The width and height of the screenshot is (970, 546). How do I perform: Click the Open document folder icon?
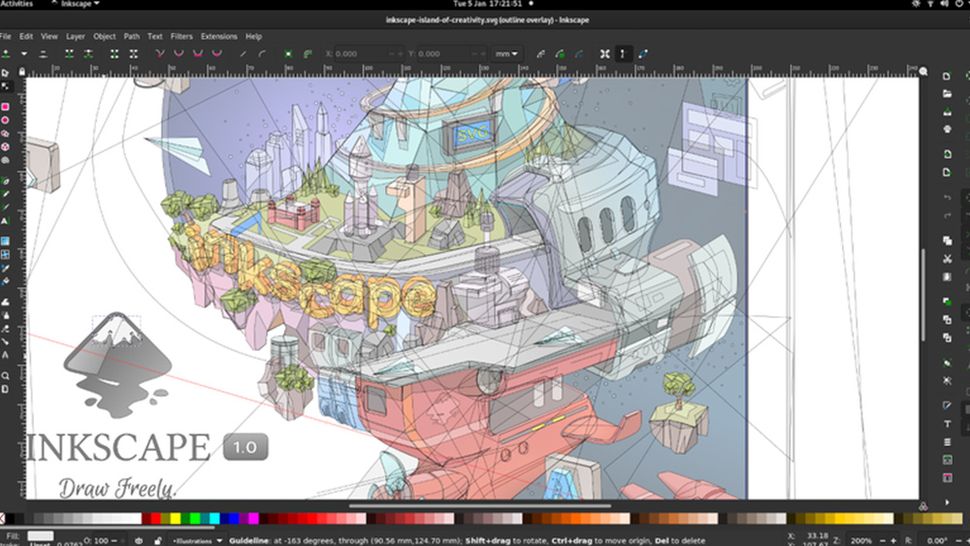click(x=947, y=94)
